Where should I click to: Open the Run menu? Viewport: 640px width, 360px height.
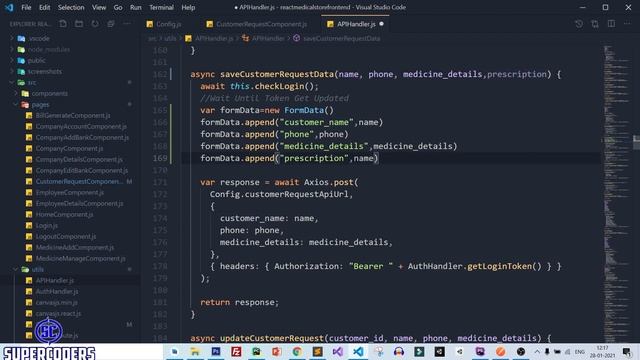[x=136, y=7]
